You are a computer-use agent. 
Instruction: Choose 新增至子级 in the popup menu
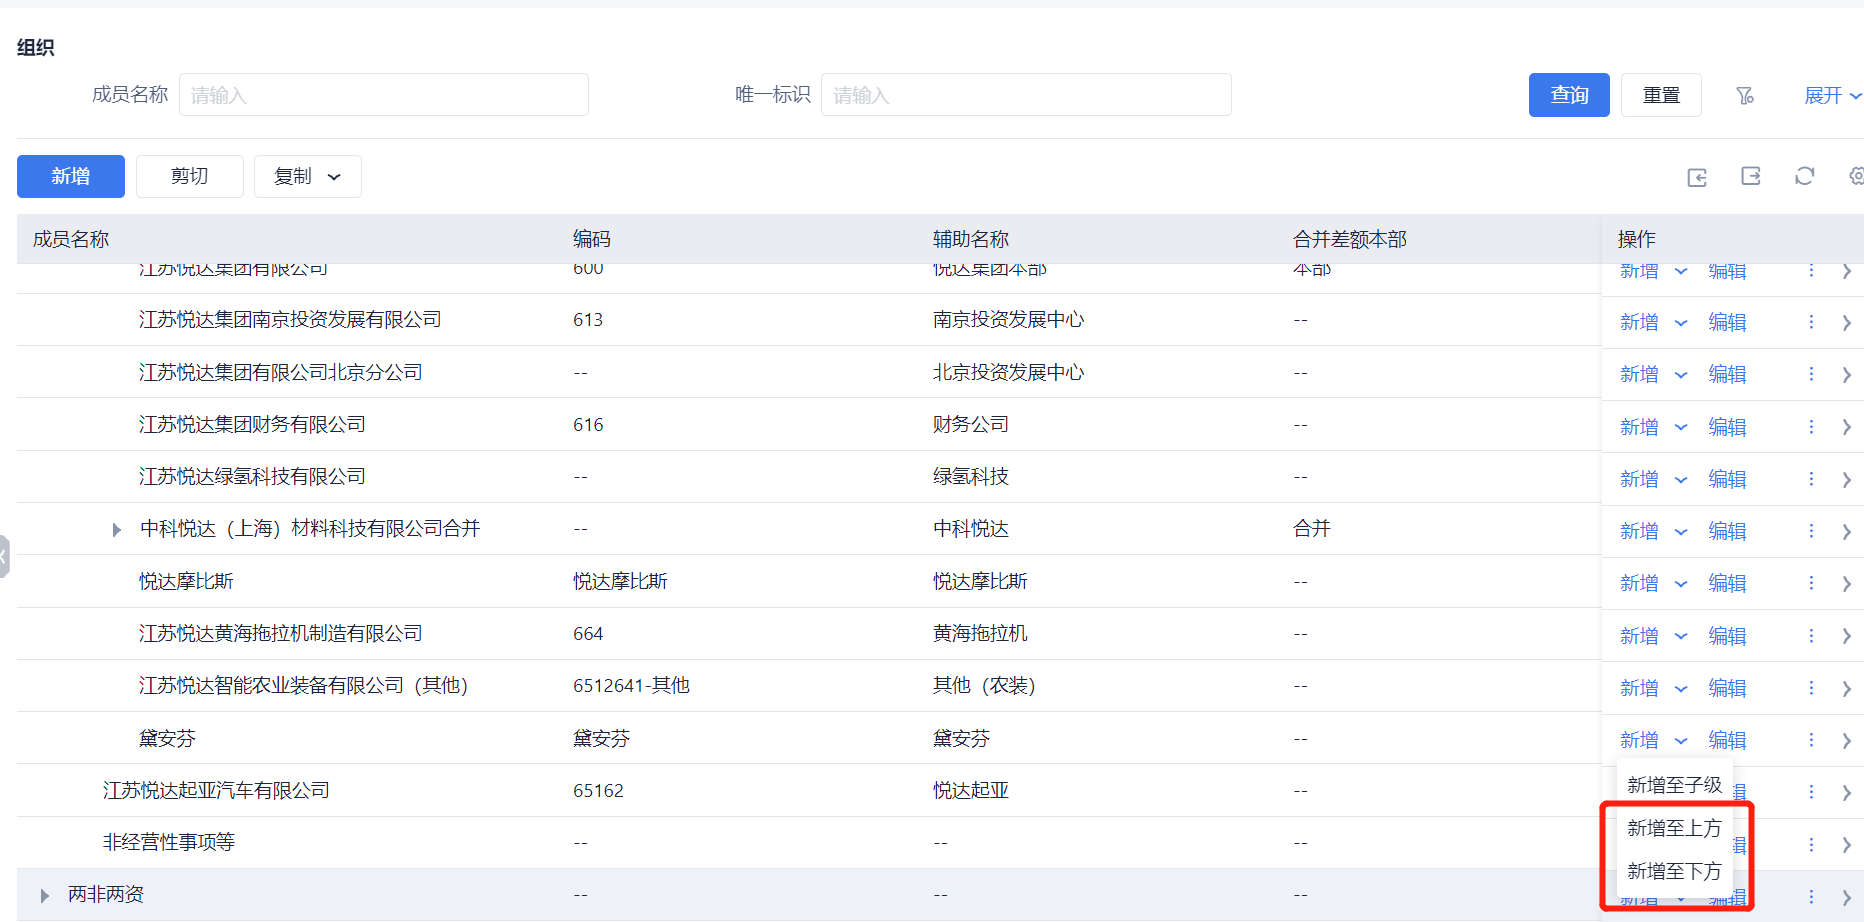click(1673, 785)
